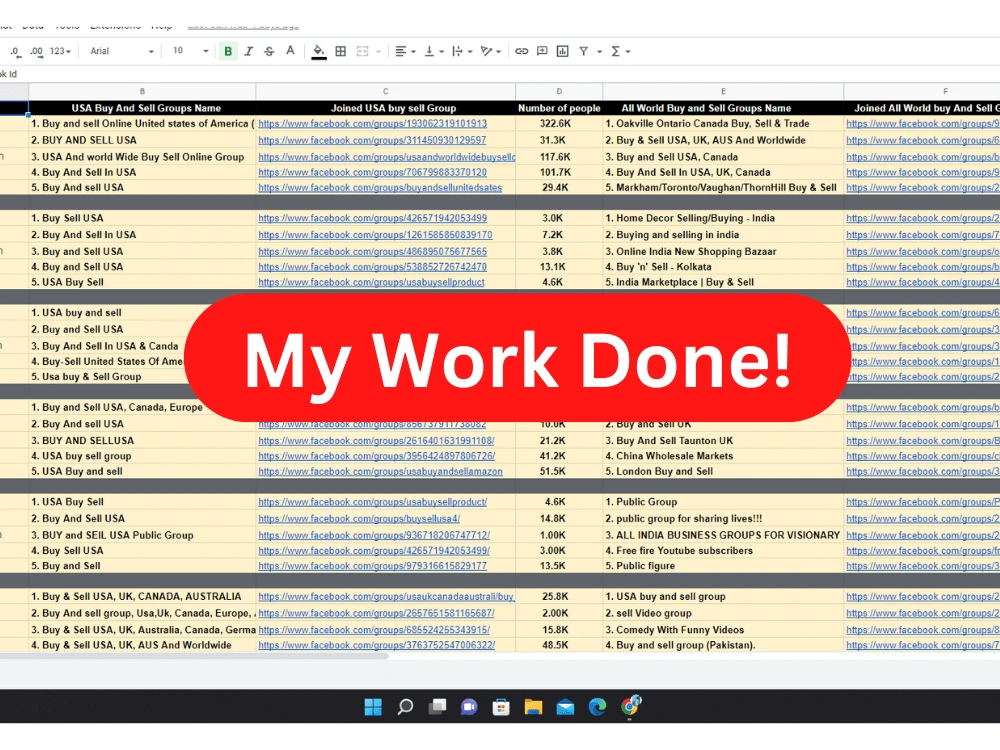Screen dimensions: 1000x750
Task: Click the 322.6K member count cell
Action: tap(559, 124)
